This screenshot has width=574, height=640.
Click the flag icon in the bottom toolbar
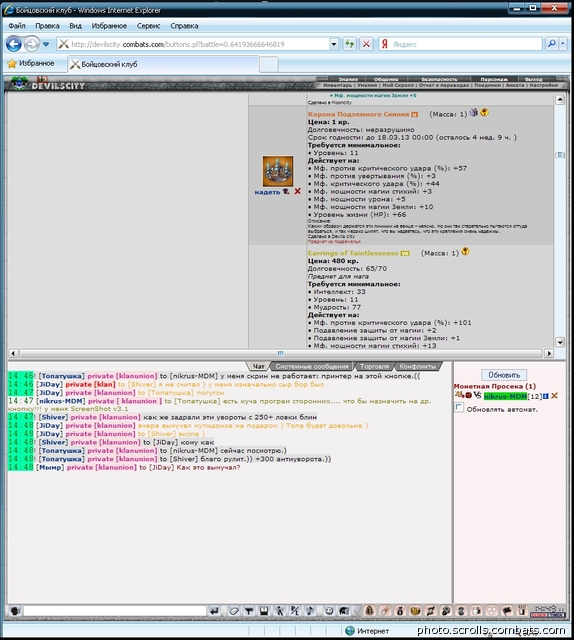507,611
